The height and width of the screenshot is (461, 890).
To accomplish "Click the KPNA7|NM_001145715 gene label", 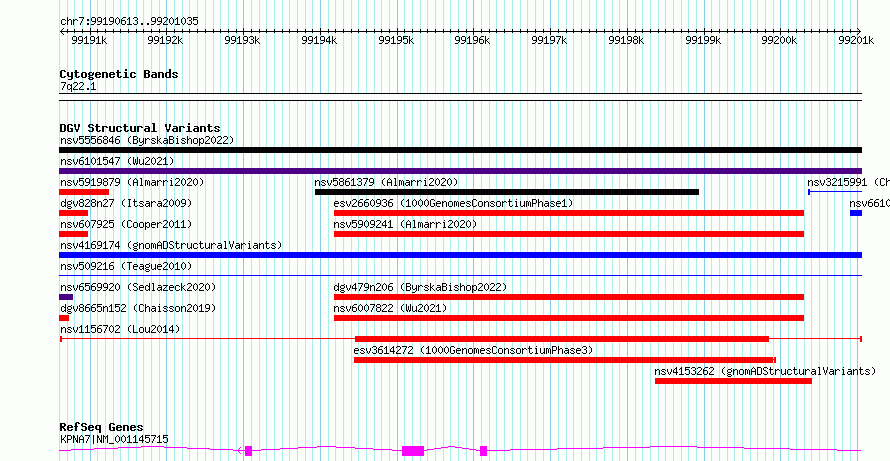I will point(114,439).
